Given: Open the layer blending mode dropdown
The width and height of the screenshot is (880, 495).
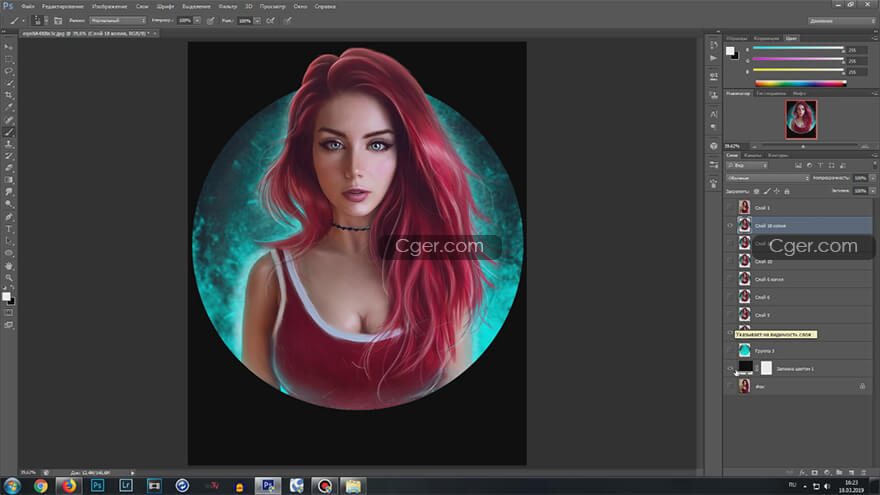Looking at the screenshot, I should pyautogui.click(x=768, y=178).
